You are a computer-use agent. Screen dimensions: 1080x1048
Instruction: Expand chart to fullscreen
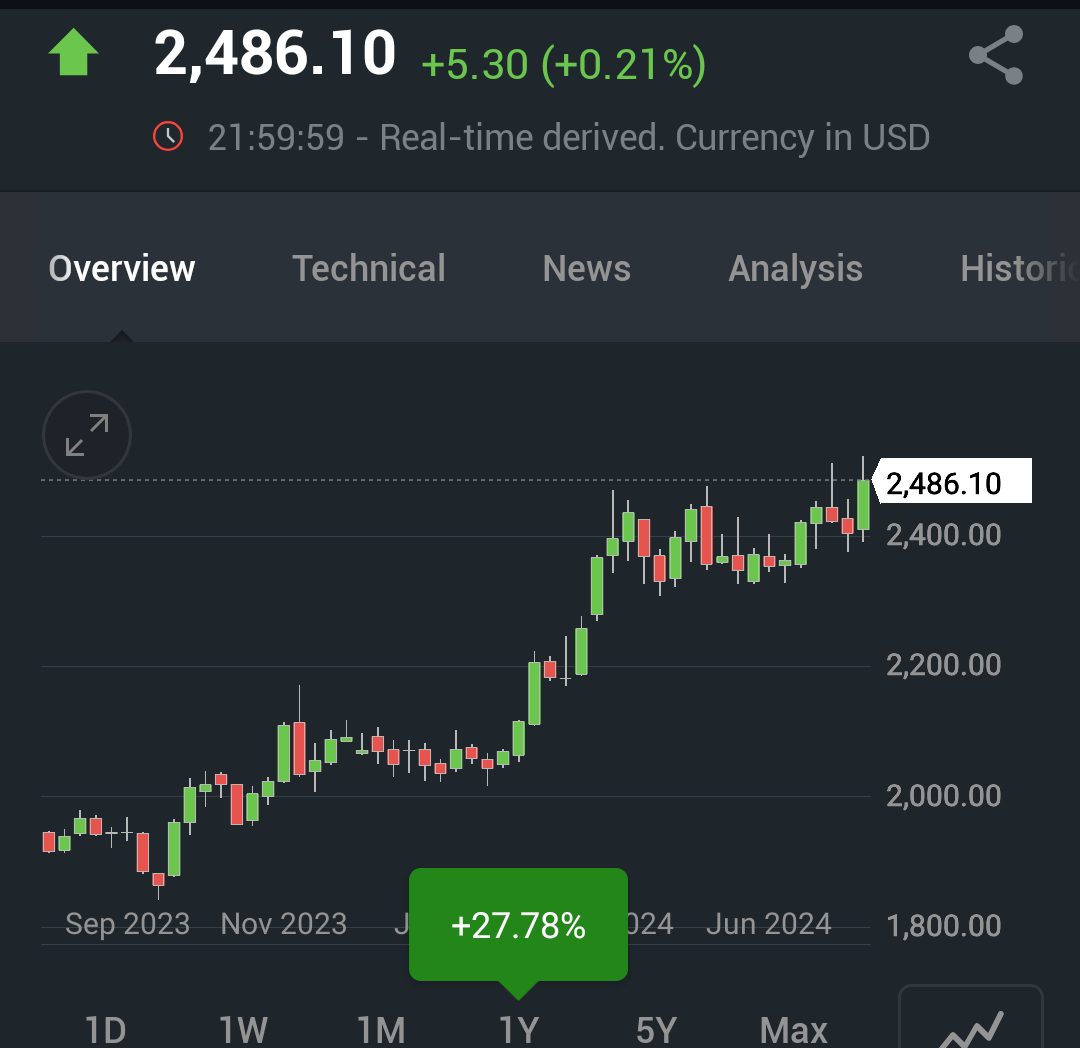tap(87, 434)
